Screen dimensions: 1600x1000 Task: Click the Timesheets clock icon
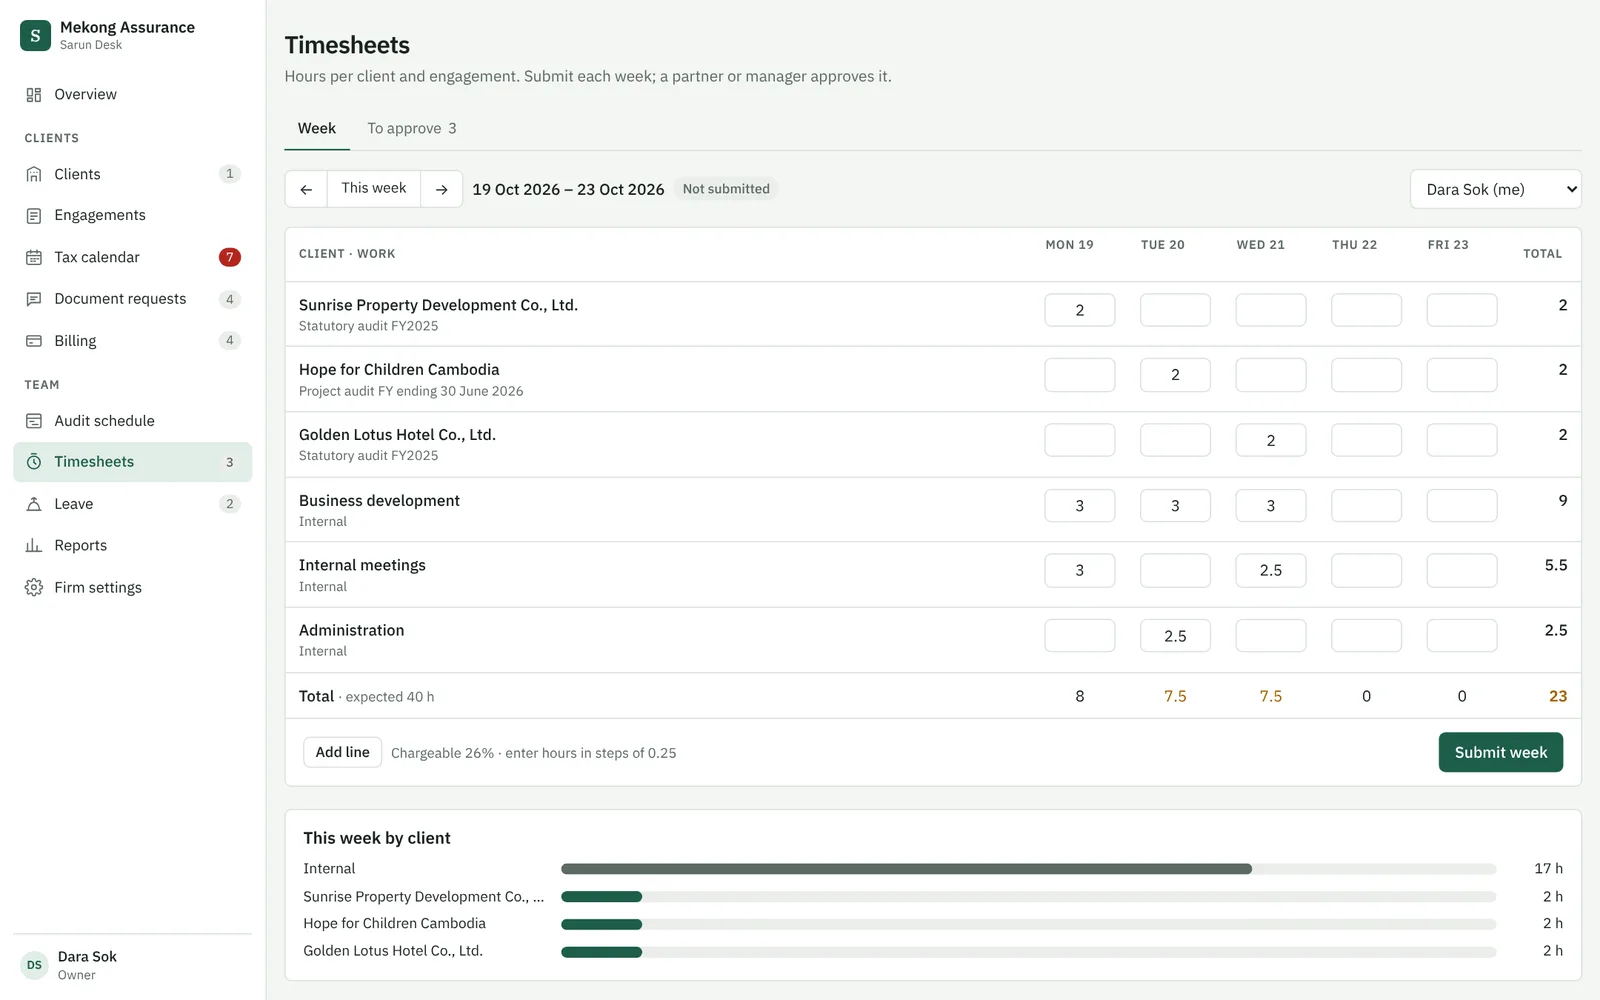[x=34, y=462]
